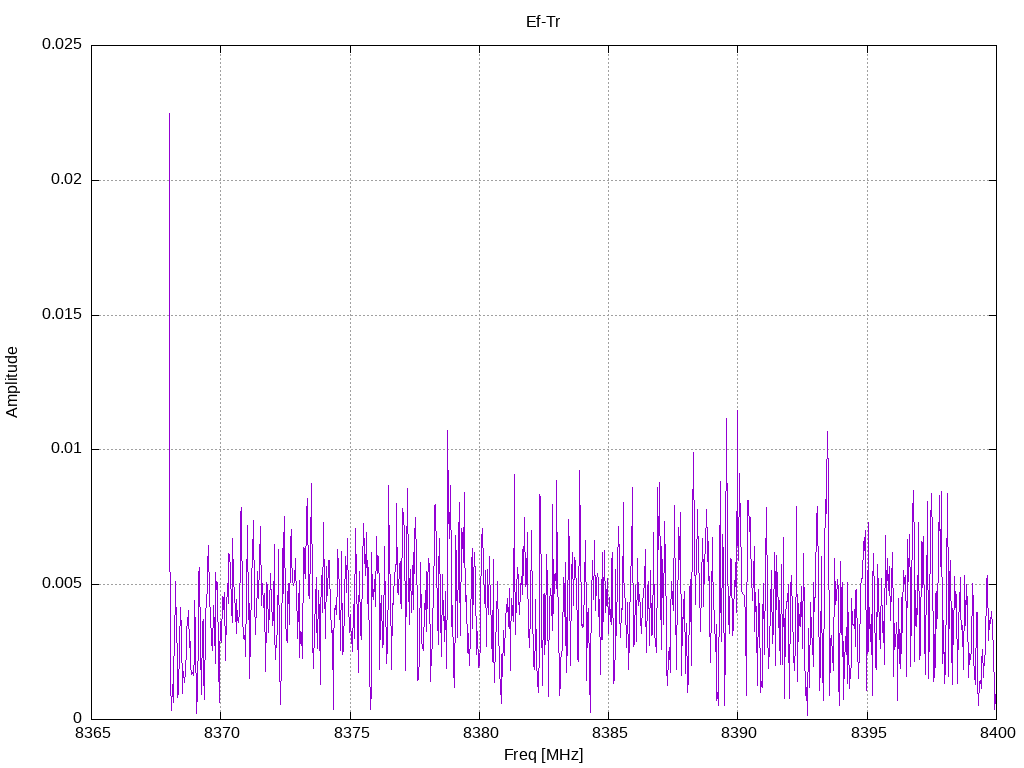Image resolution: width=1024 pixels, height=768 pixels.
Task: Click the 0.01 y-axis tick label
Action: tap(67, 449)
